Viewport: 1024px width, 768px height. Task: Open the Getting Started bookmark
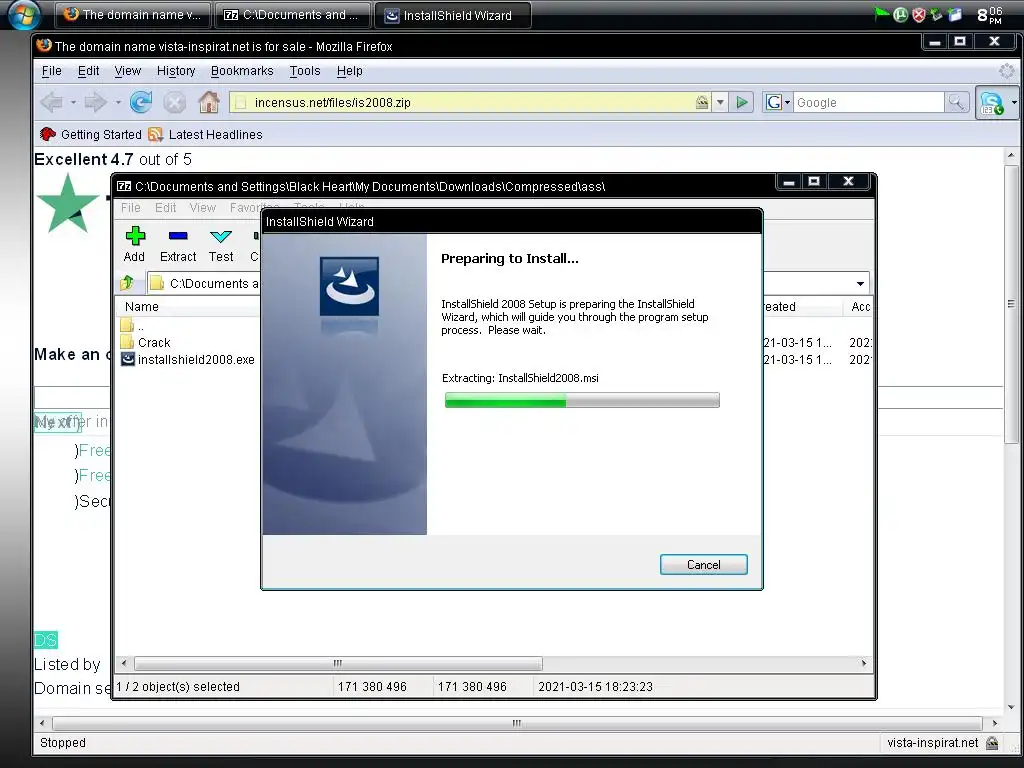click(91, 135)
